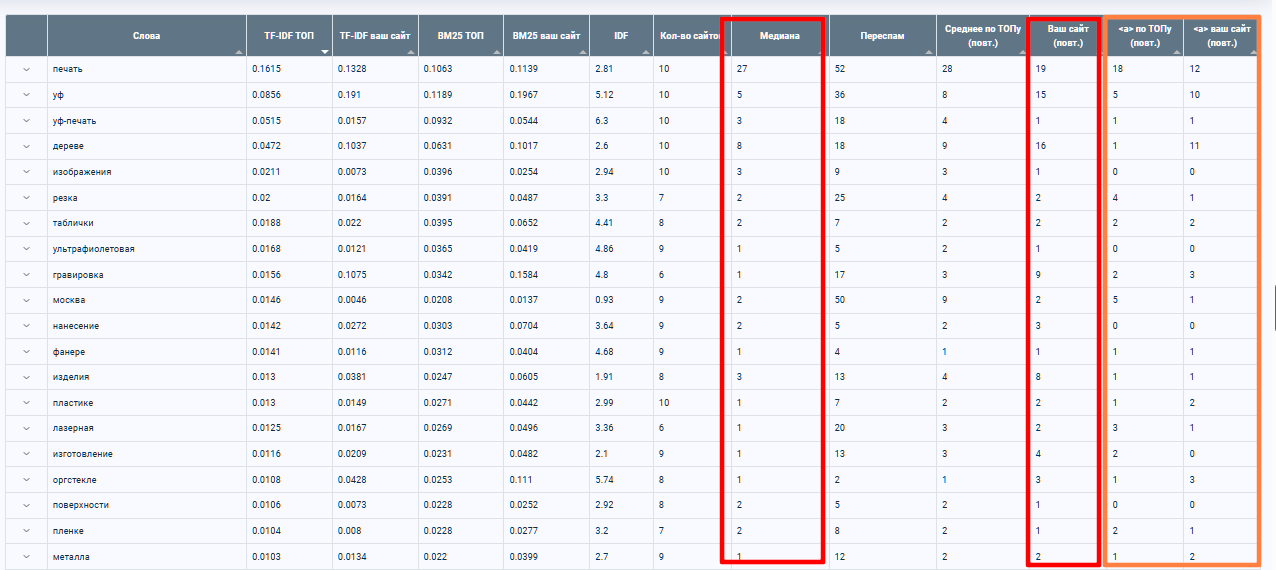This screenshot has height=570, width=1276.
Task: Click the BM25 value 0.0704
Action: pyautogui.click(x=524, y=326)
